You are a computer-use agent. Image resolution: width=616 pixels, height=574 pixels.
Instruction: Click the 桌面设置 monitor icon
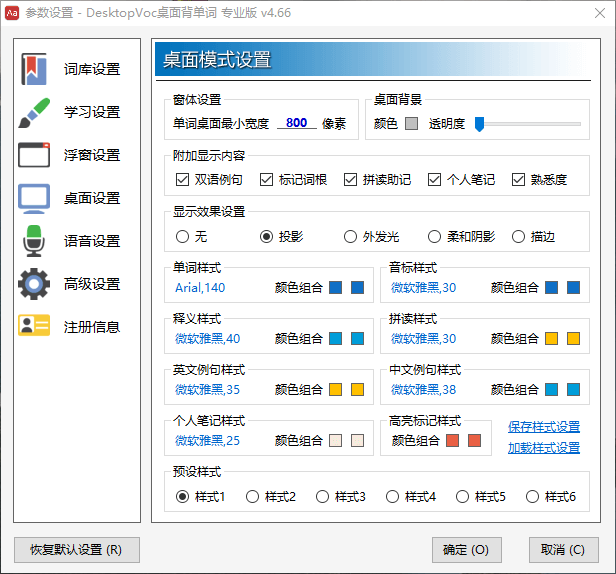(35, 198)
